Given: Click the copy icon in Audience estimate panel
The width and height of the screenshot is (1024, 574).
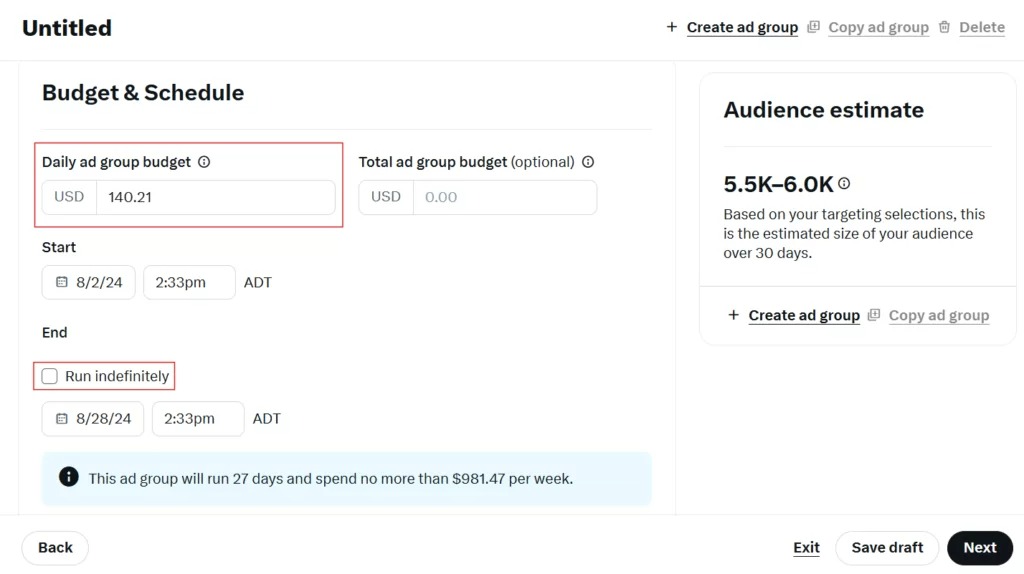Looking at the screenshot, I should click(874, 315).
